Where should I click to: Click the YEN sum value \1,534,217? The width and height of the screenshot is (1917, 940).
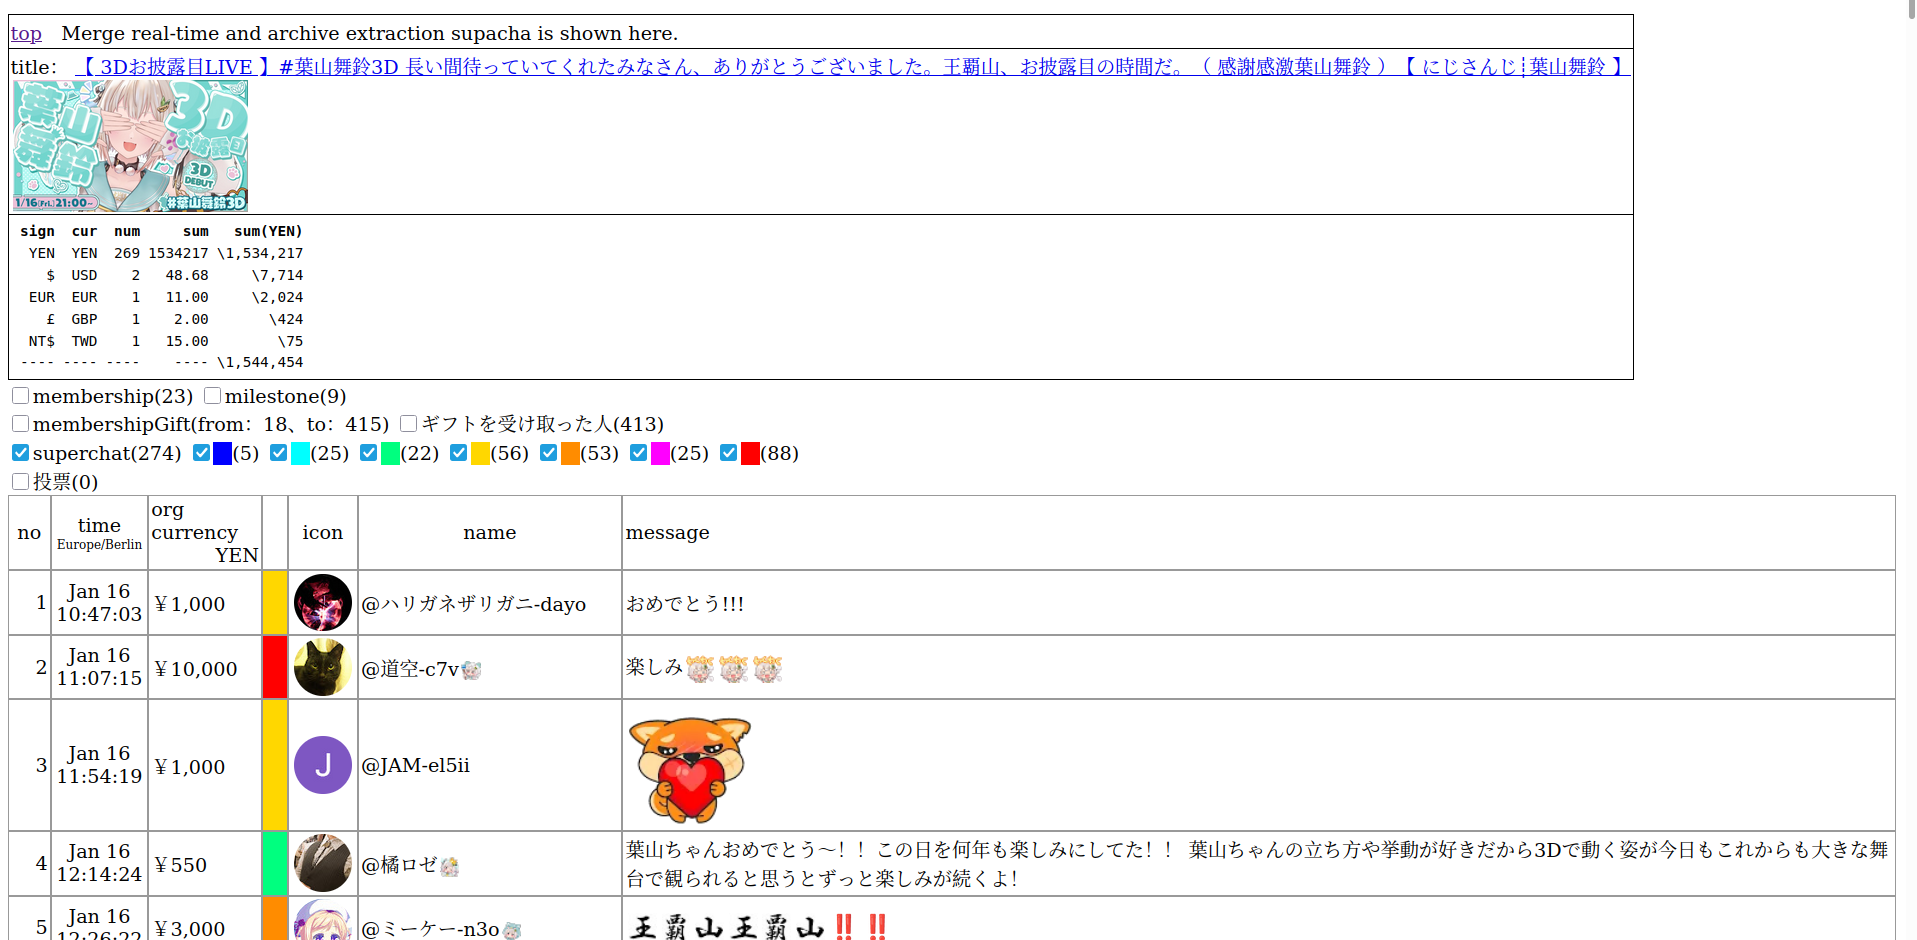tap(260, 254)
